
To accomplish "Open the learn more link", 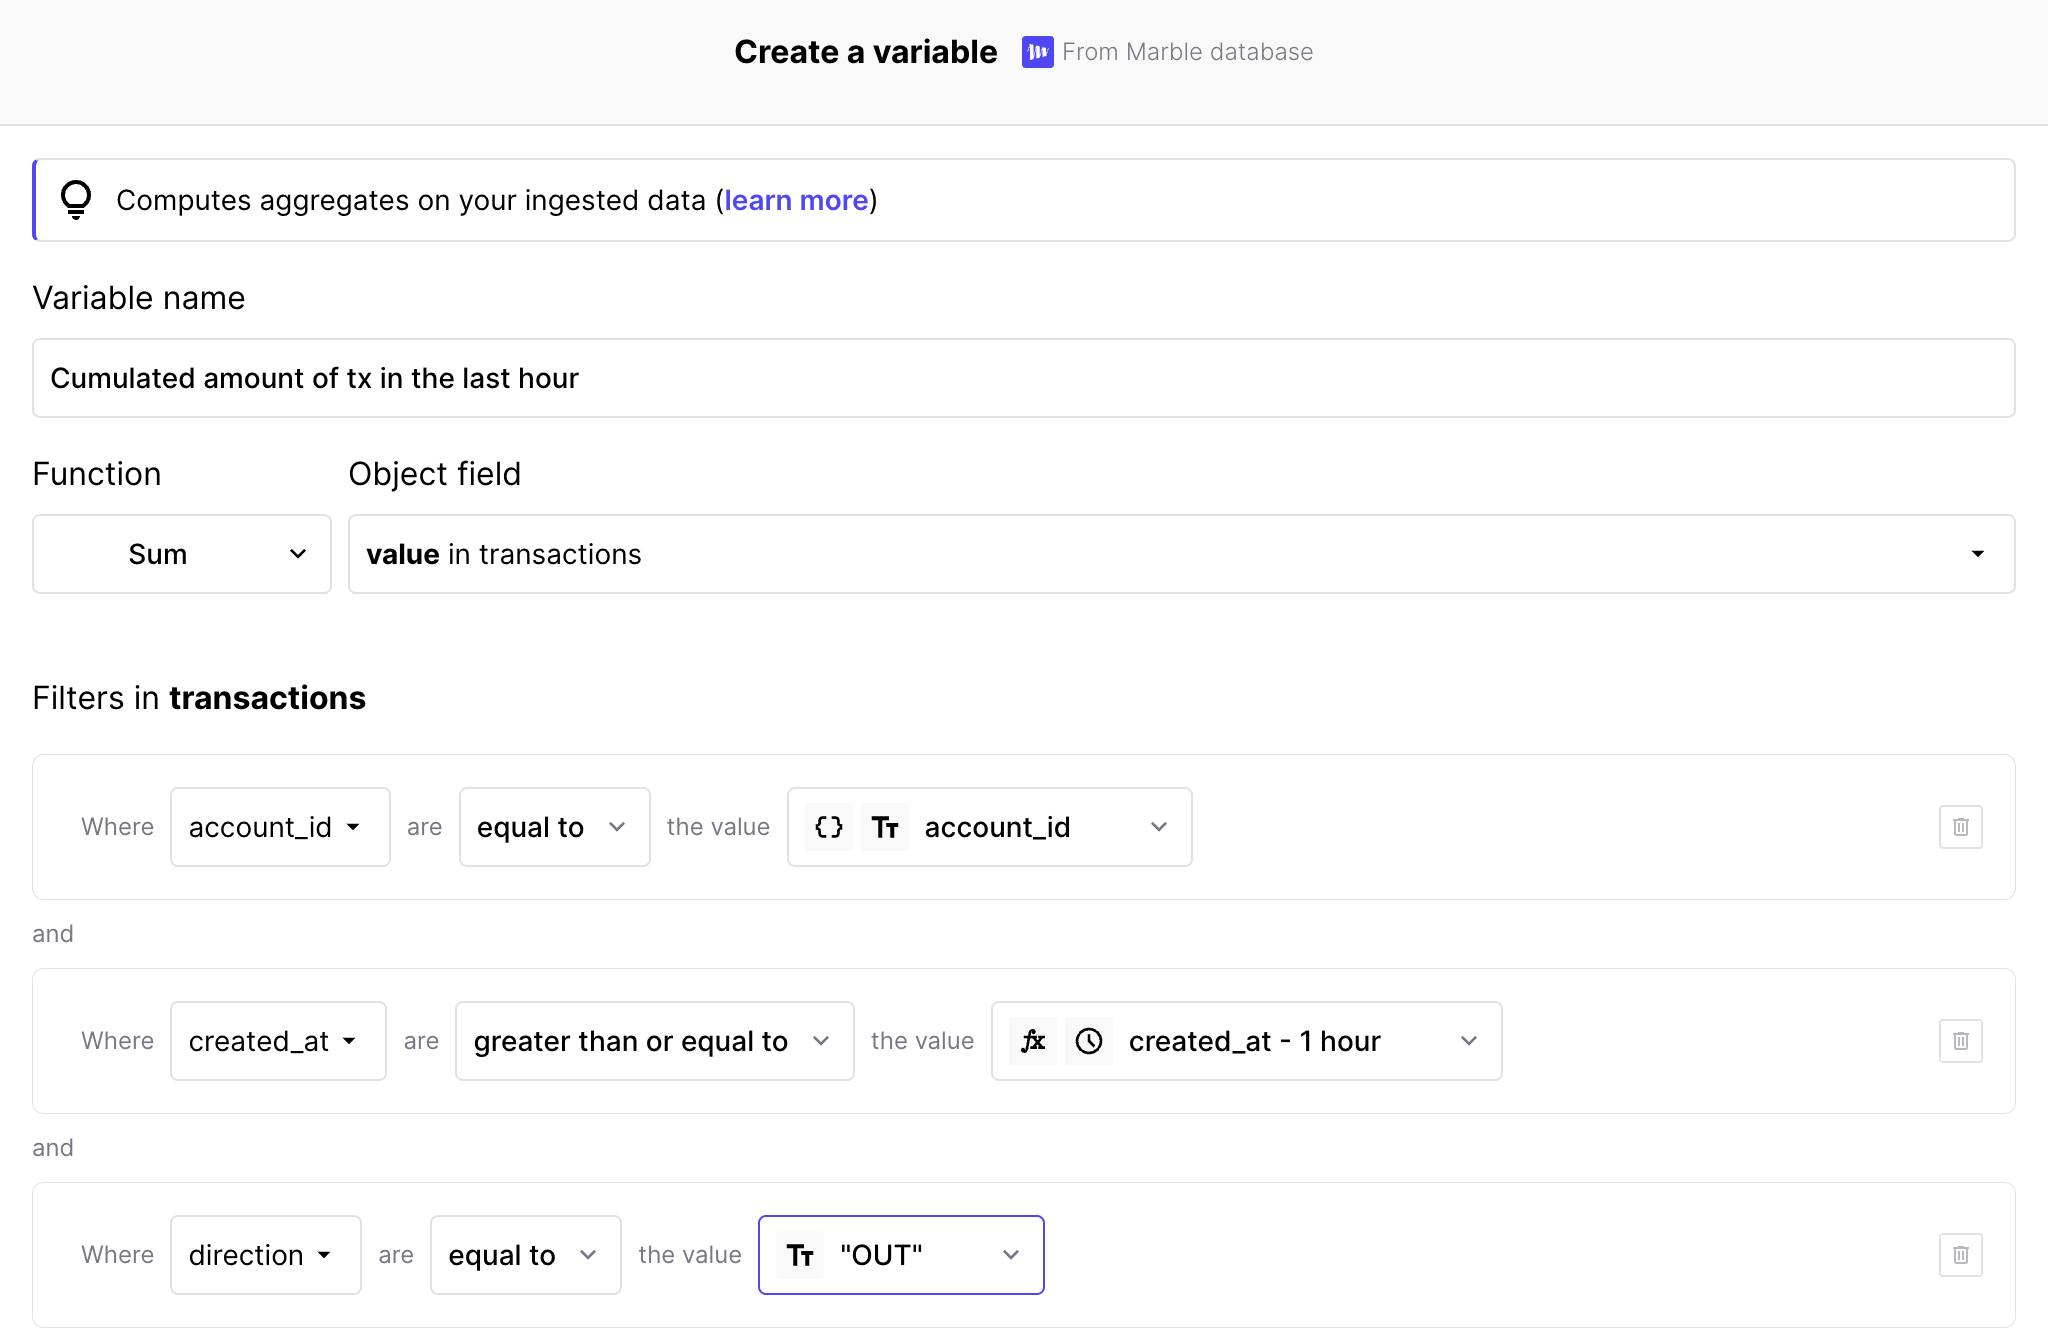I will click(x=796, y=200).
